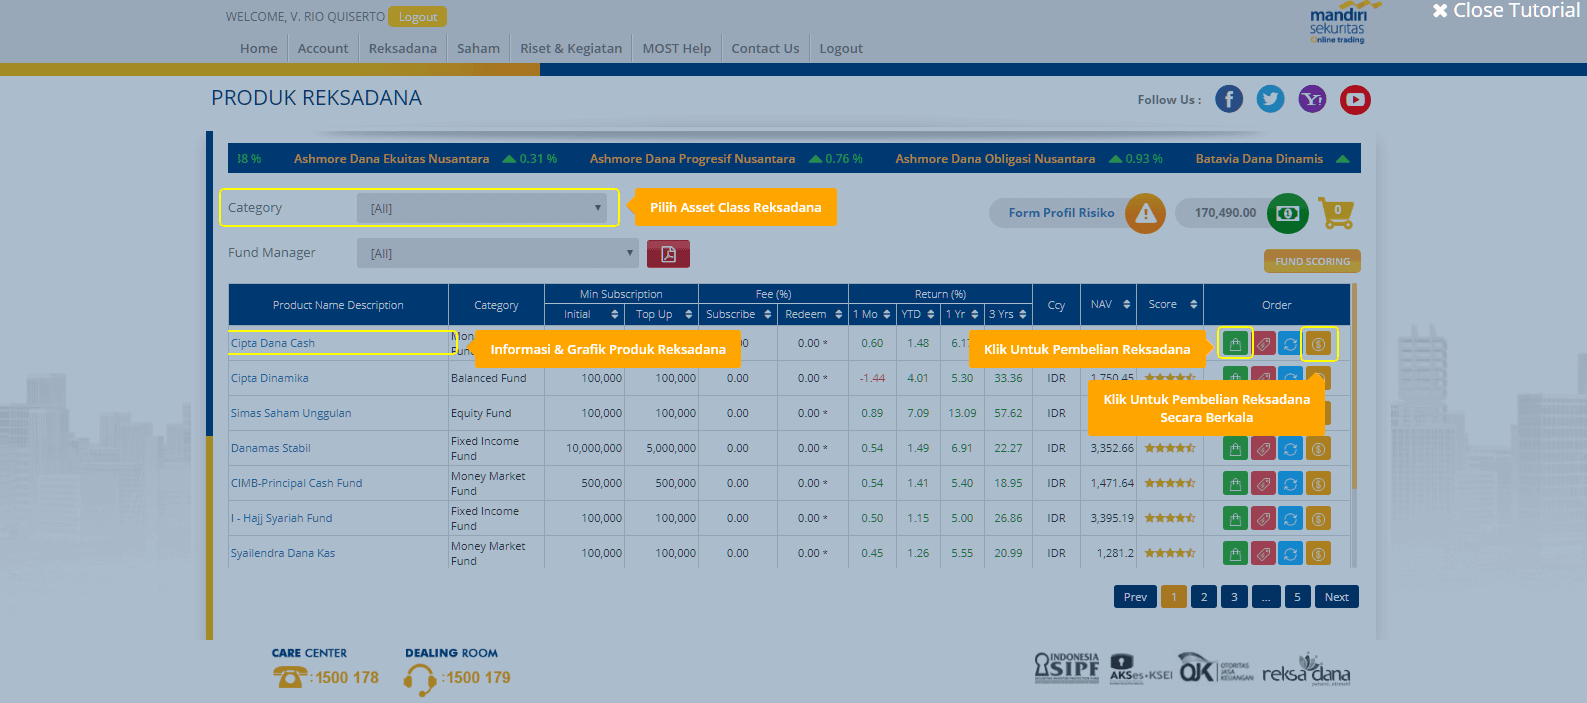Click the fund table's vertical scrollbar
Viewport: 1587px width, 703px height.
pyautogui.click(x=1354, y=400)
